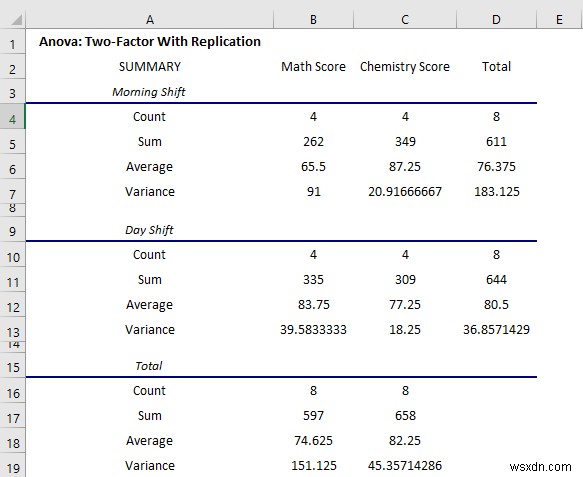The width and height of the screenshot is (583, 477).
Task: Select row 16 header
Action: [13, 391]
